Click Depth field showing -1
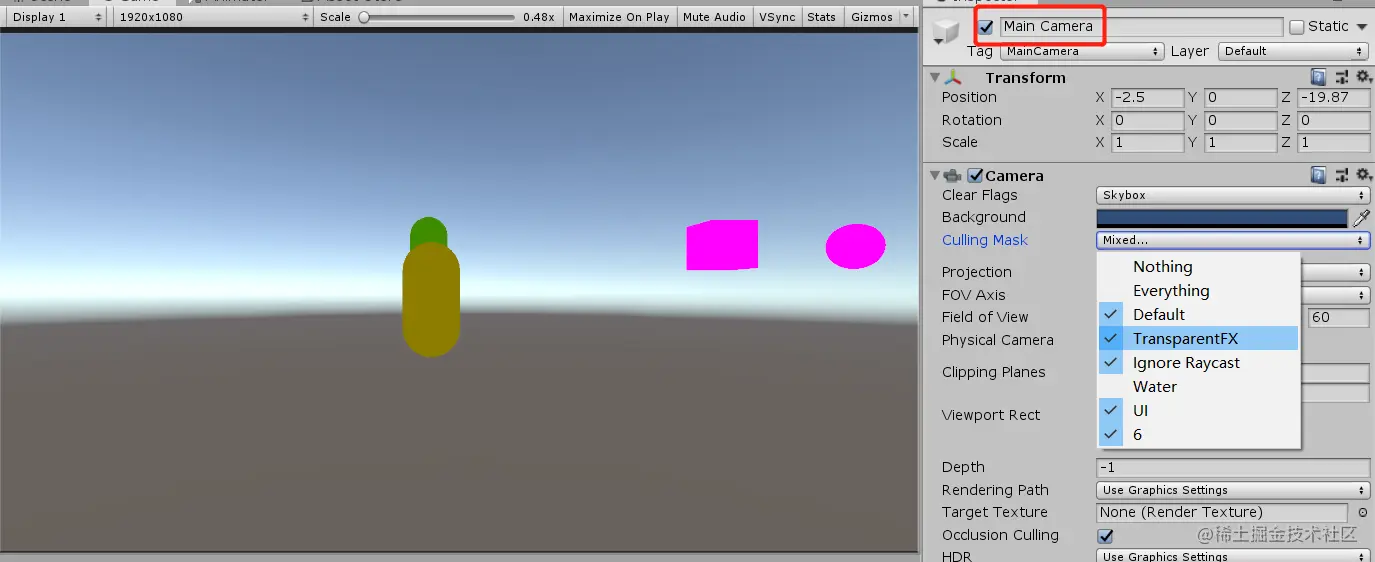Viewport: 1375px width, 562px height. pos(1233,467)
